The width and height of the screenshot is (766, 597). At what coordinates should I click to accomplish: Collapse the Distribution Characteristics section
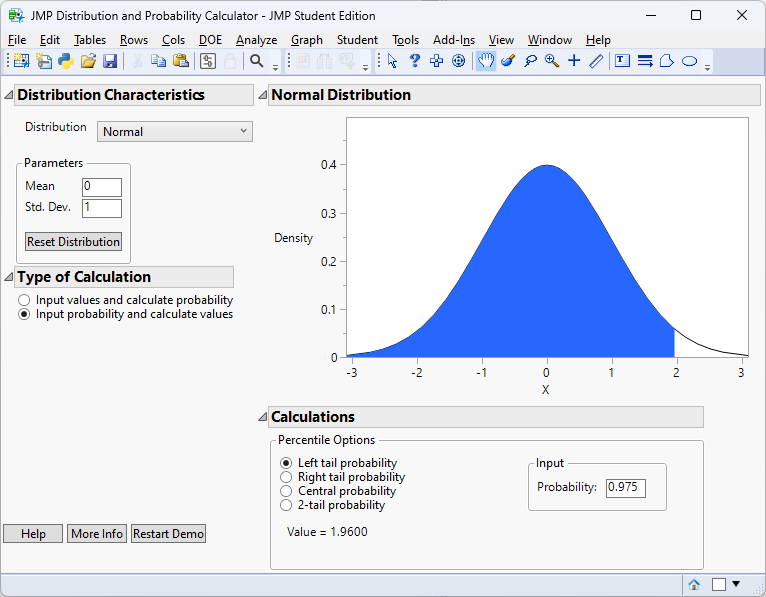pos(9,95)
